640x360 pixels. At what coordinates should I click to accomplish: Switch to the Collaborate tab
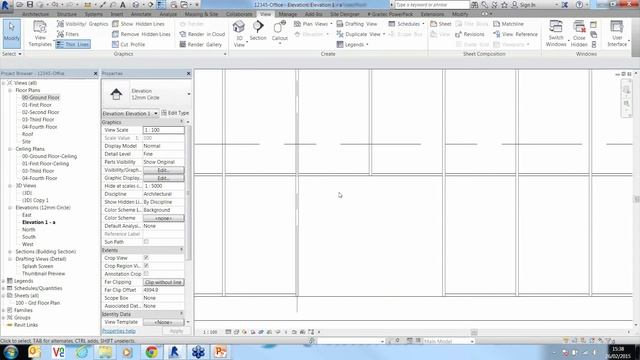pos(239,14)
